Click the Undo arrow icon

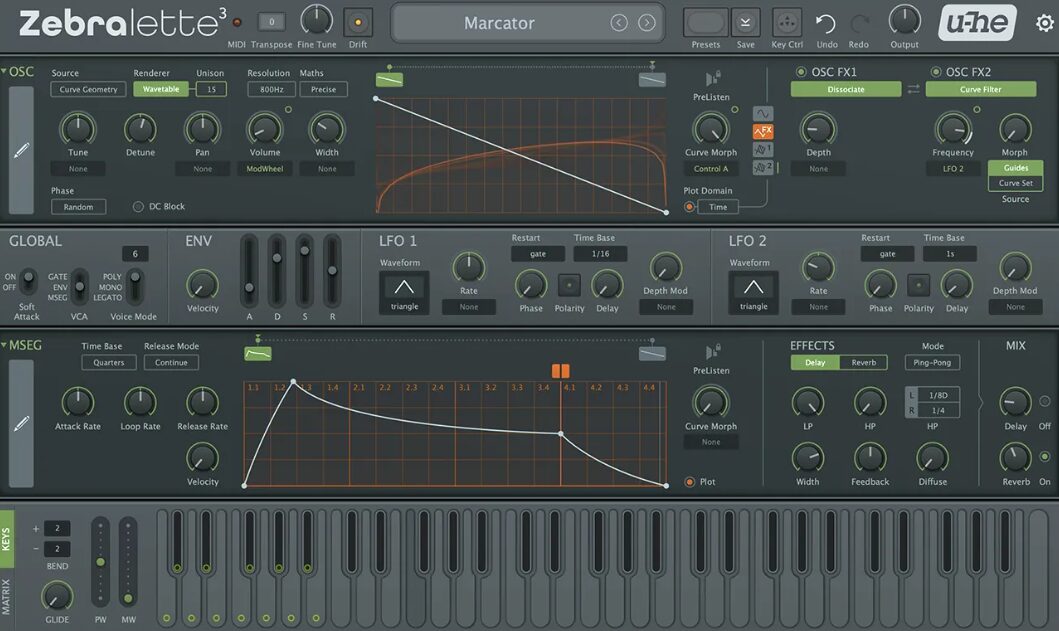(x=825, y=23)
